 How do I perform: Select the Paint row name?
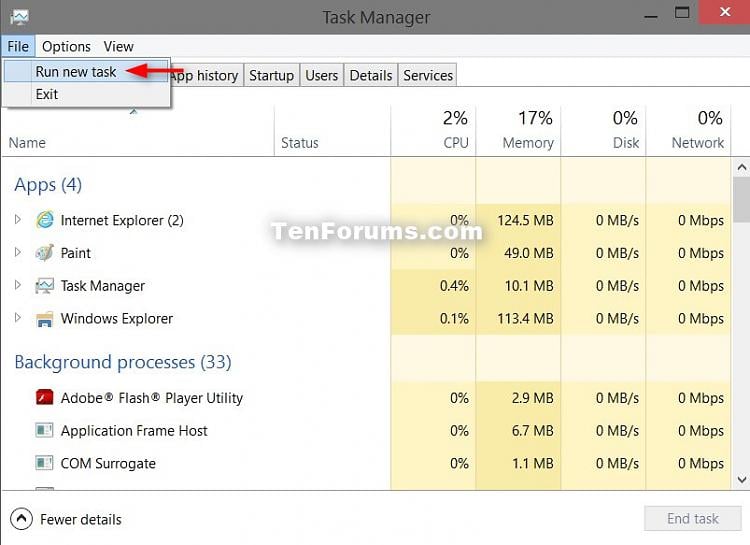[76, 253]
